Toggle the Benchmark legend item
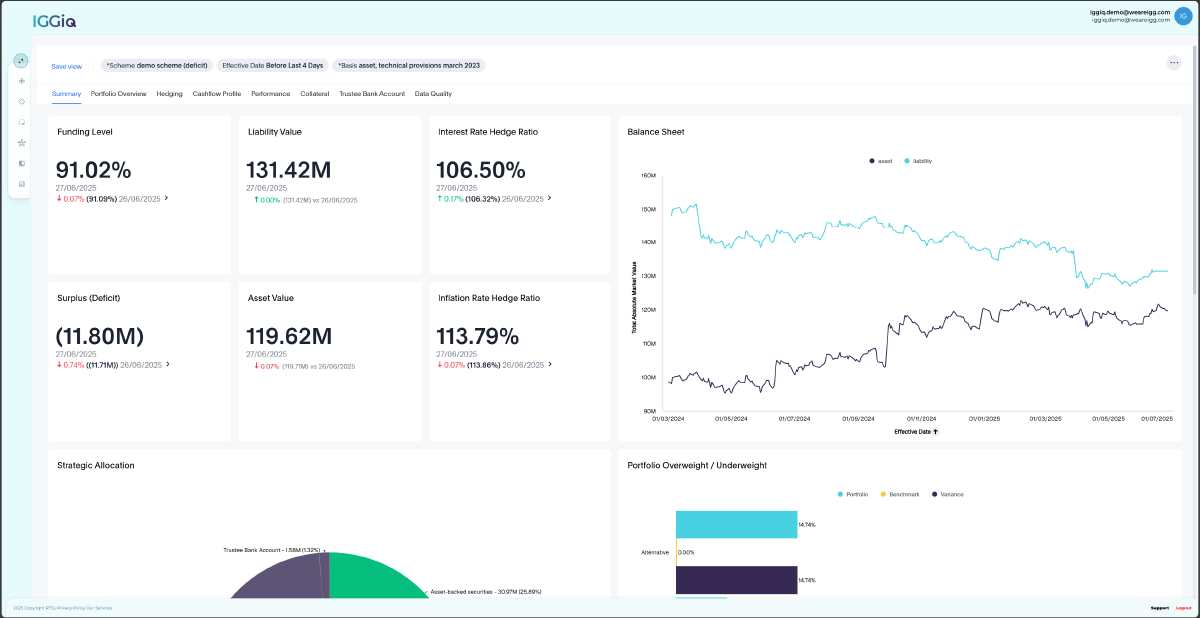Image resolution: width=1200 pixels, height=618 pixels. coord(899,494)
